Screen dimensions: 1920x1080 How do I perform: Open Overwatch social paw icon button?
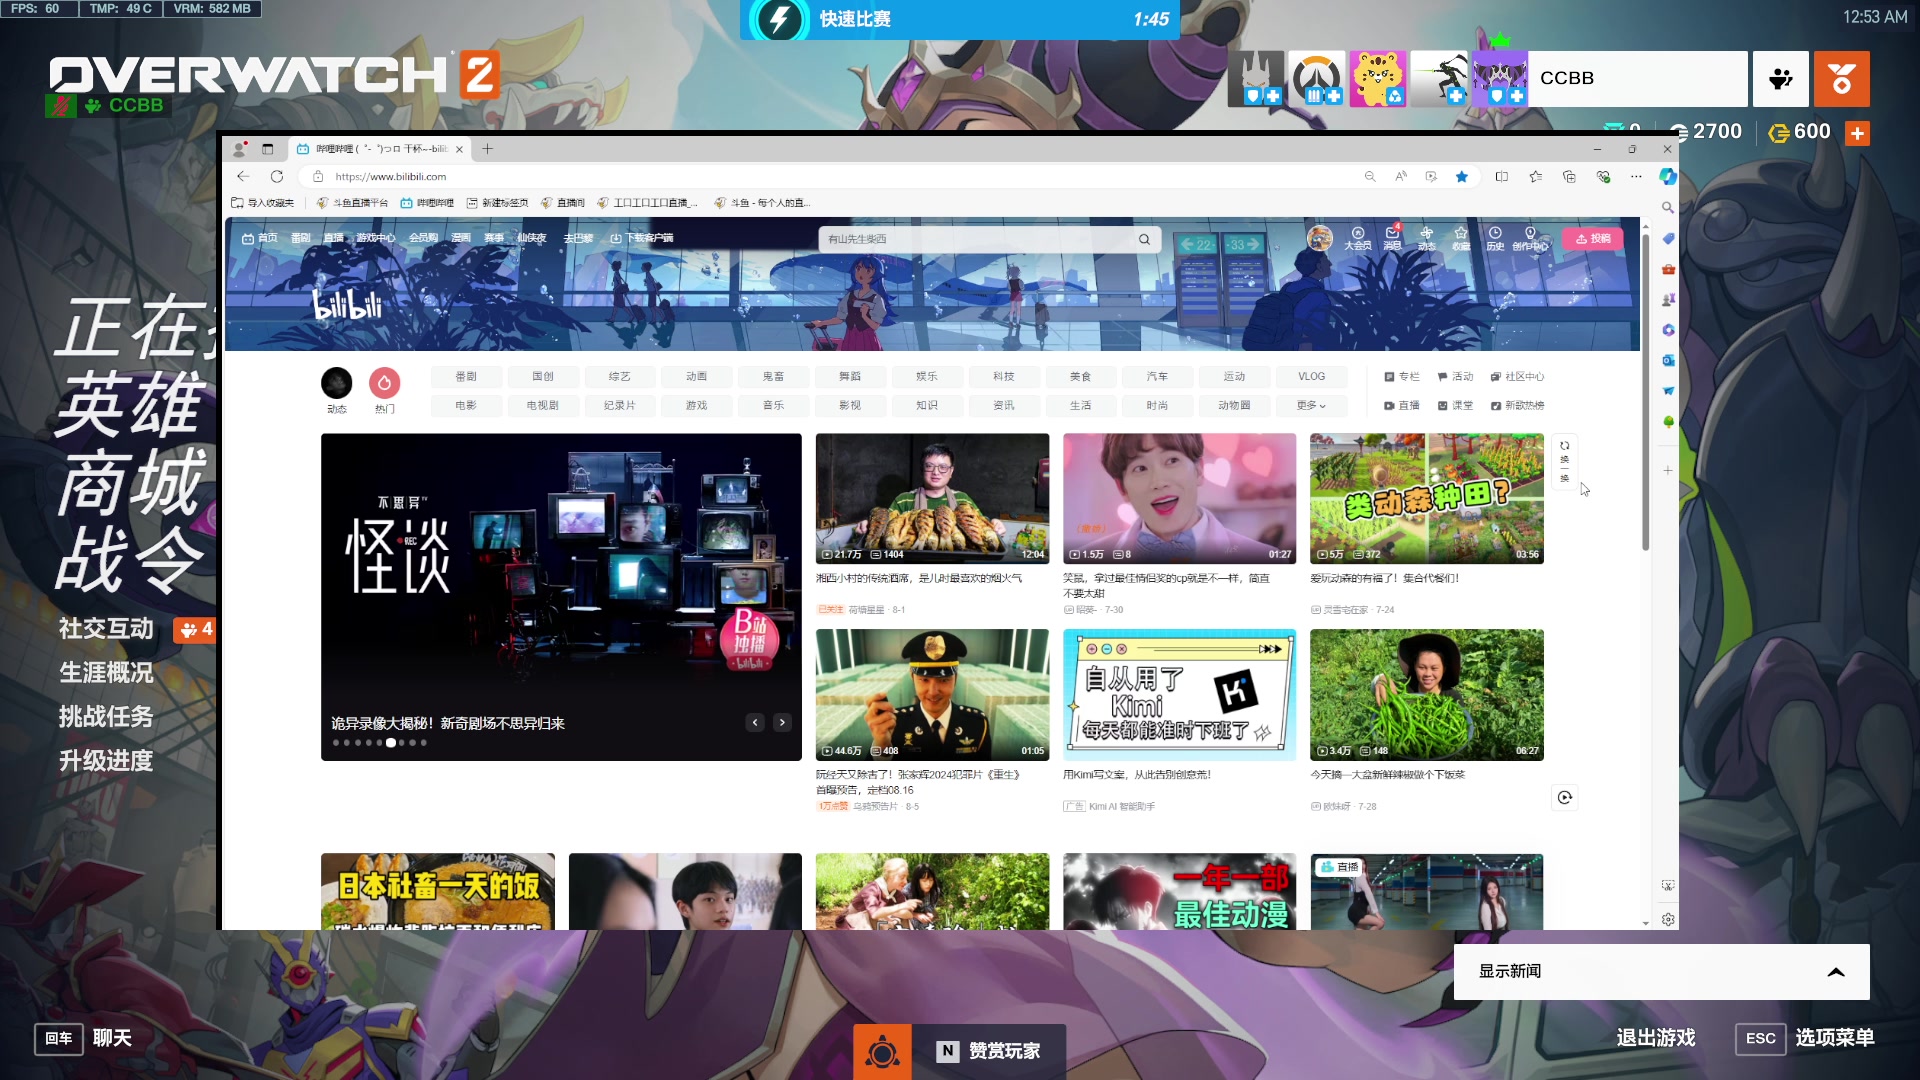(x=1780, y=79)
